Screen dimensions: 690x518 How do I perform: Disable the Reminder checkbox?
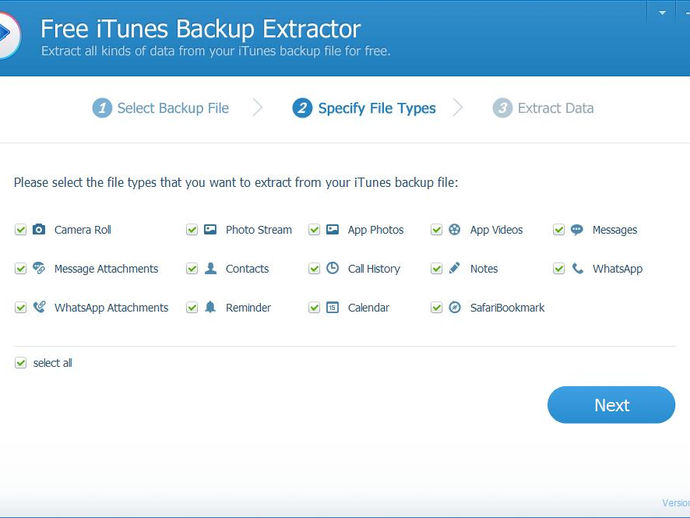click(x=192, y=307)
